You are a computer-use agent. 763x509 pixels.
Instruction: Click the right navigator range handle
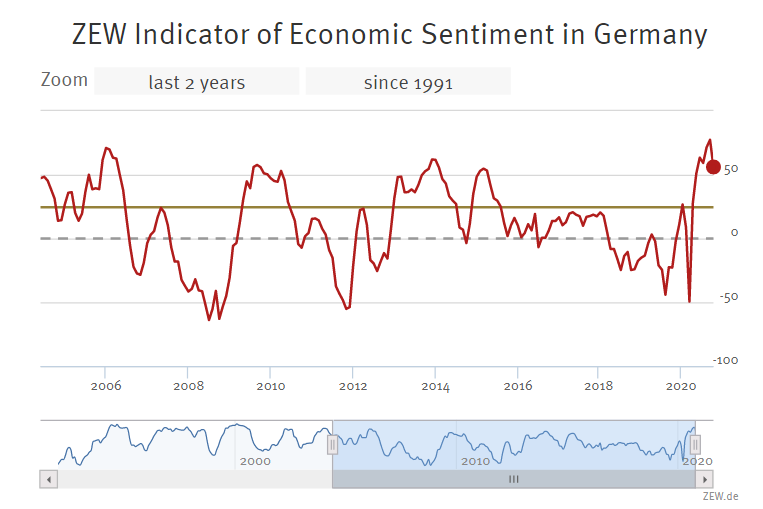pos(696,444)
